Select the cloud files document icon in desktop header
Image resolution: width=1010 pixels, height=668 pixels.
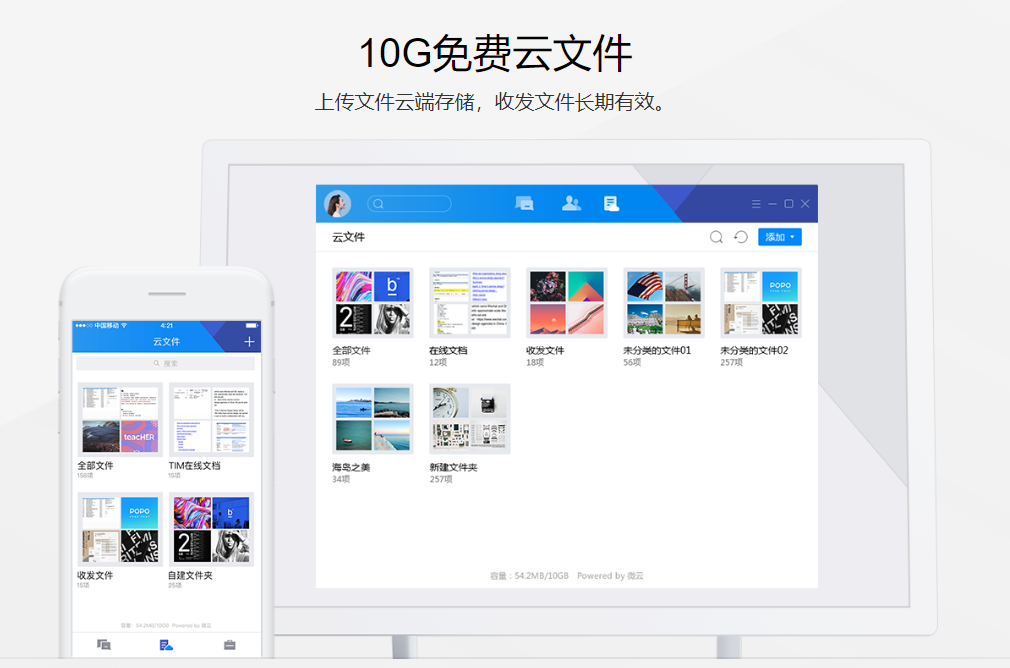click(x=611, y=204)
